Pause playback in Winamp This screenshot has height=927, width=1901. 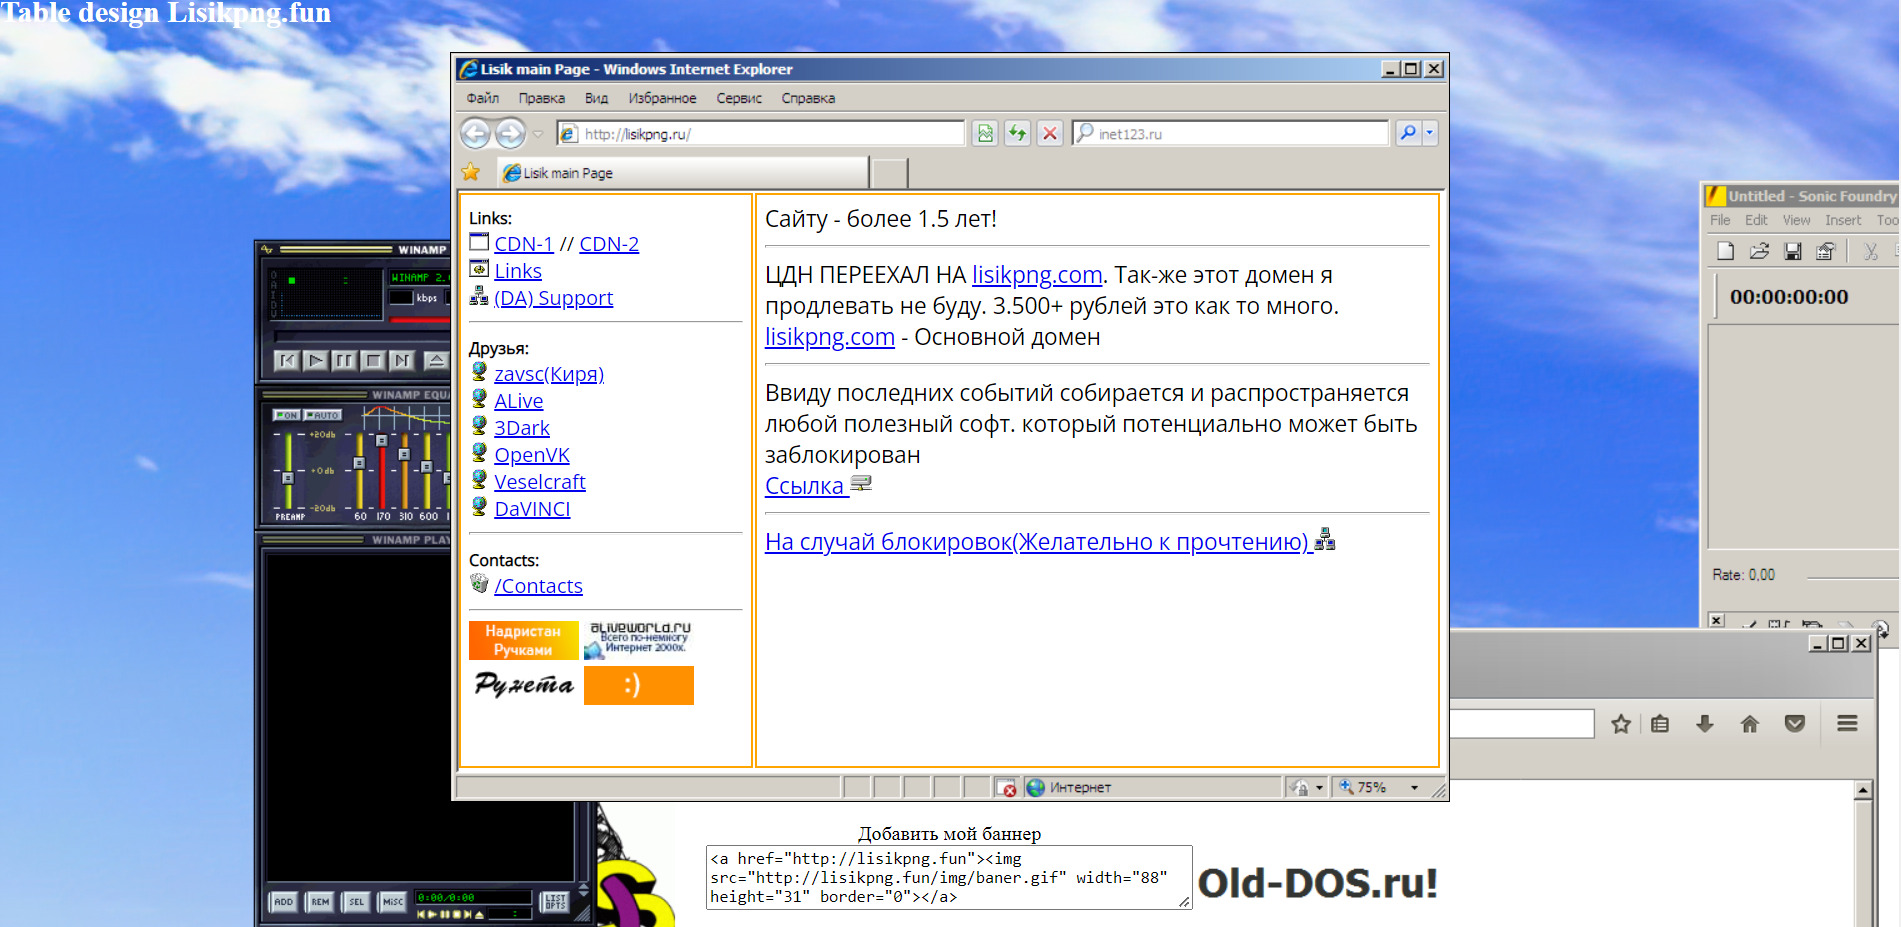344,360
